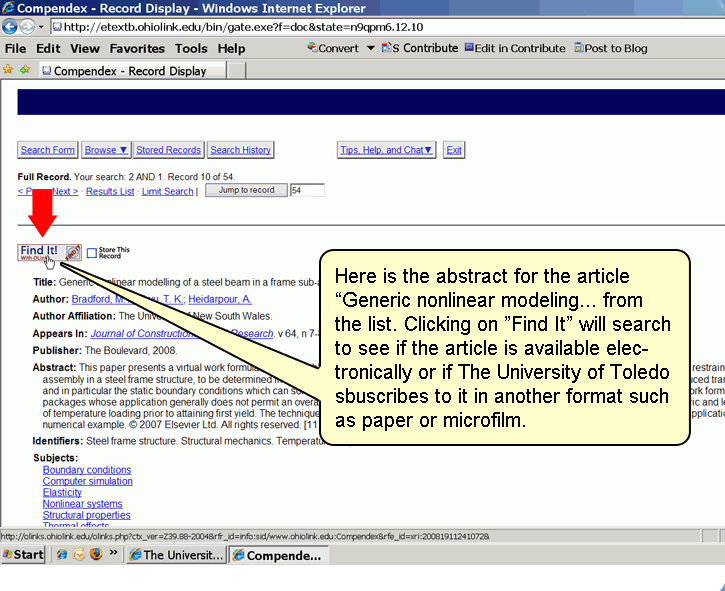Click Edit in Contribute toolbar button
Viewport: 725px width, 591px height.
tap(515, 48)
